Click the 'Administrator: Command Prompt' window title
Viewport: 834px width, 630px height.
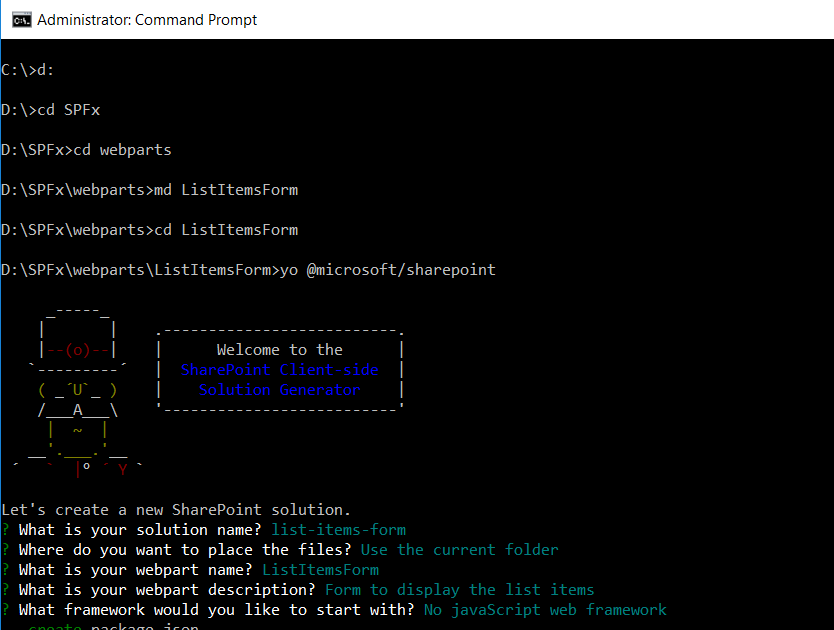point(147,19)
